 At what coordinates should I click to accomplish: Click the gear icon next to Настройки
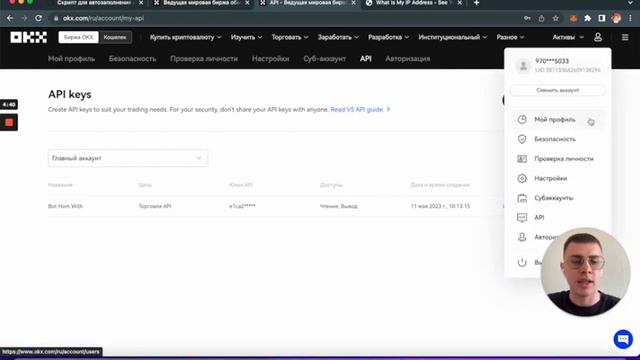coord(522,178)
